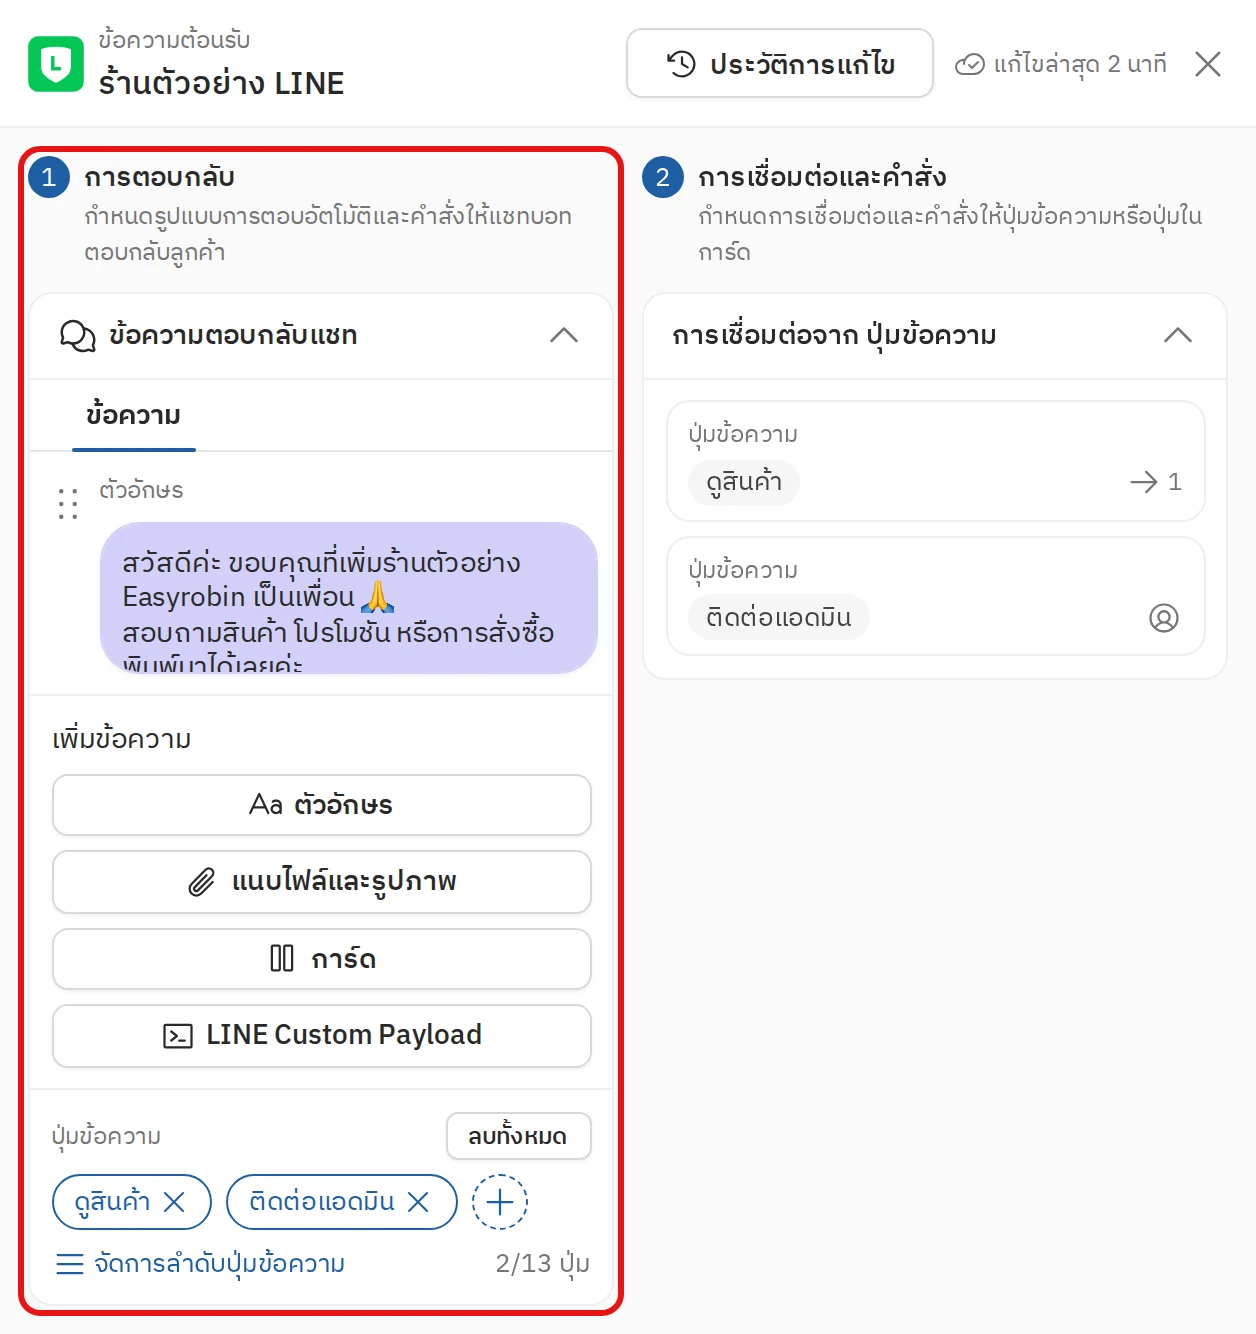Click the arrow connection icon for ดูสินค้า
This screenshot has width=1256, height=1334.
[x=1144, y=482]
